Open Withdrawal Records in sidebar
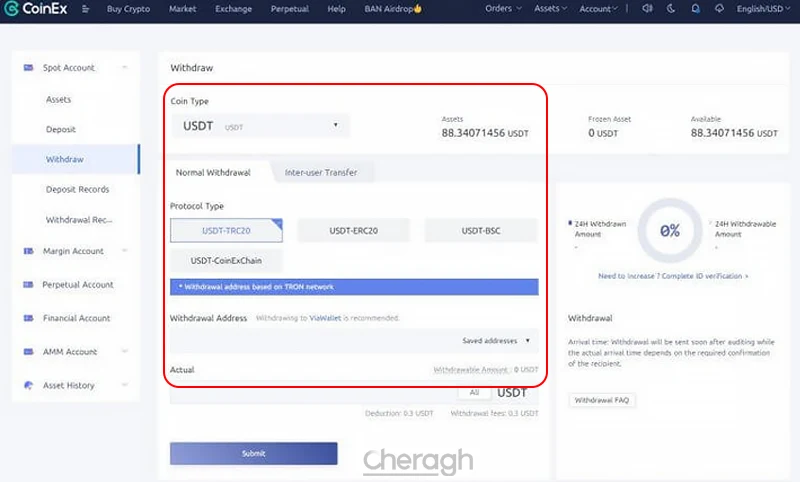 79,220
